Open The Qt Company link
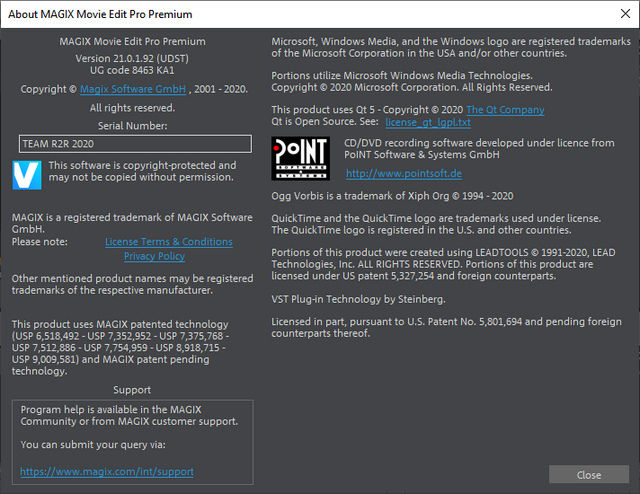 [505, 110]
